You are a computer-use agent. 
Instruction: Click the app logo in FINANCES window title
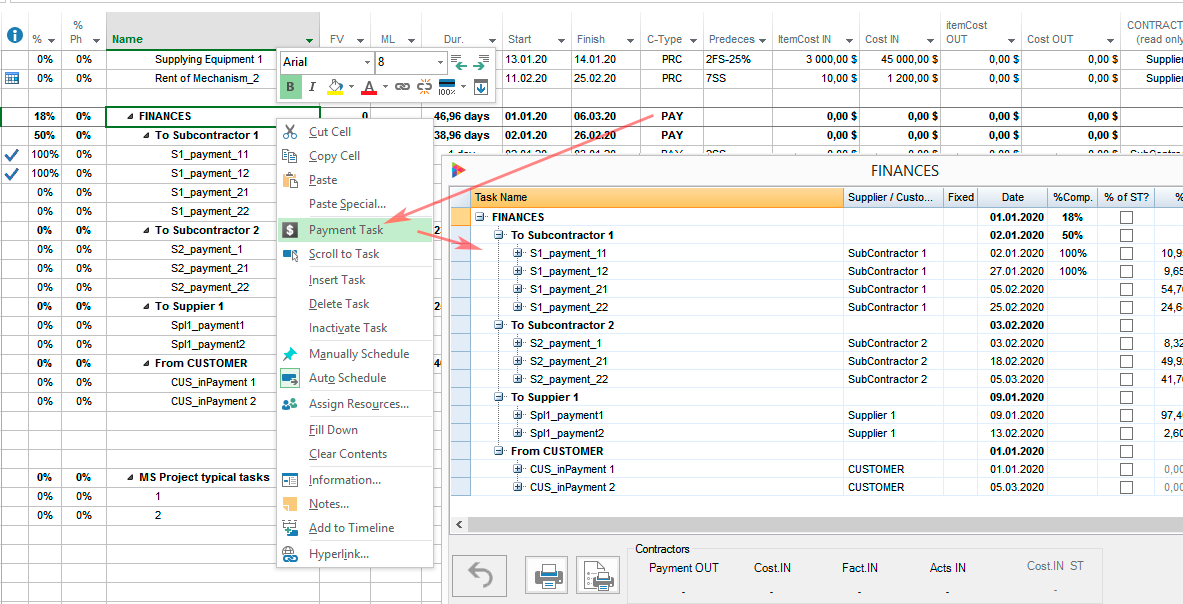459,170
